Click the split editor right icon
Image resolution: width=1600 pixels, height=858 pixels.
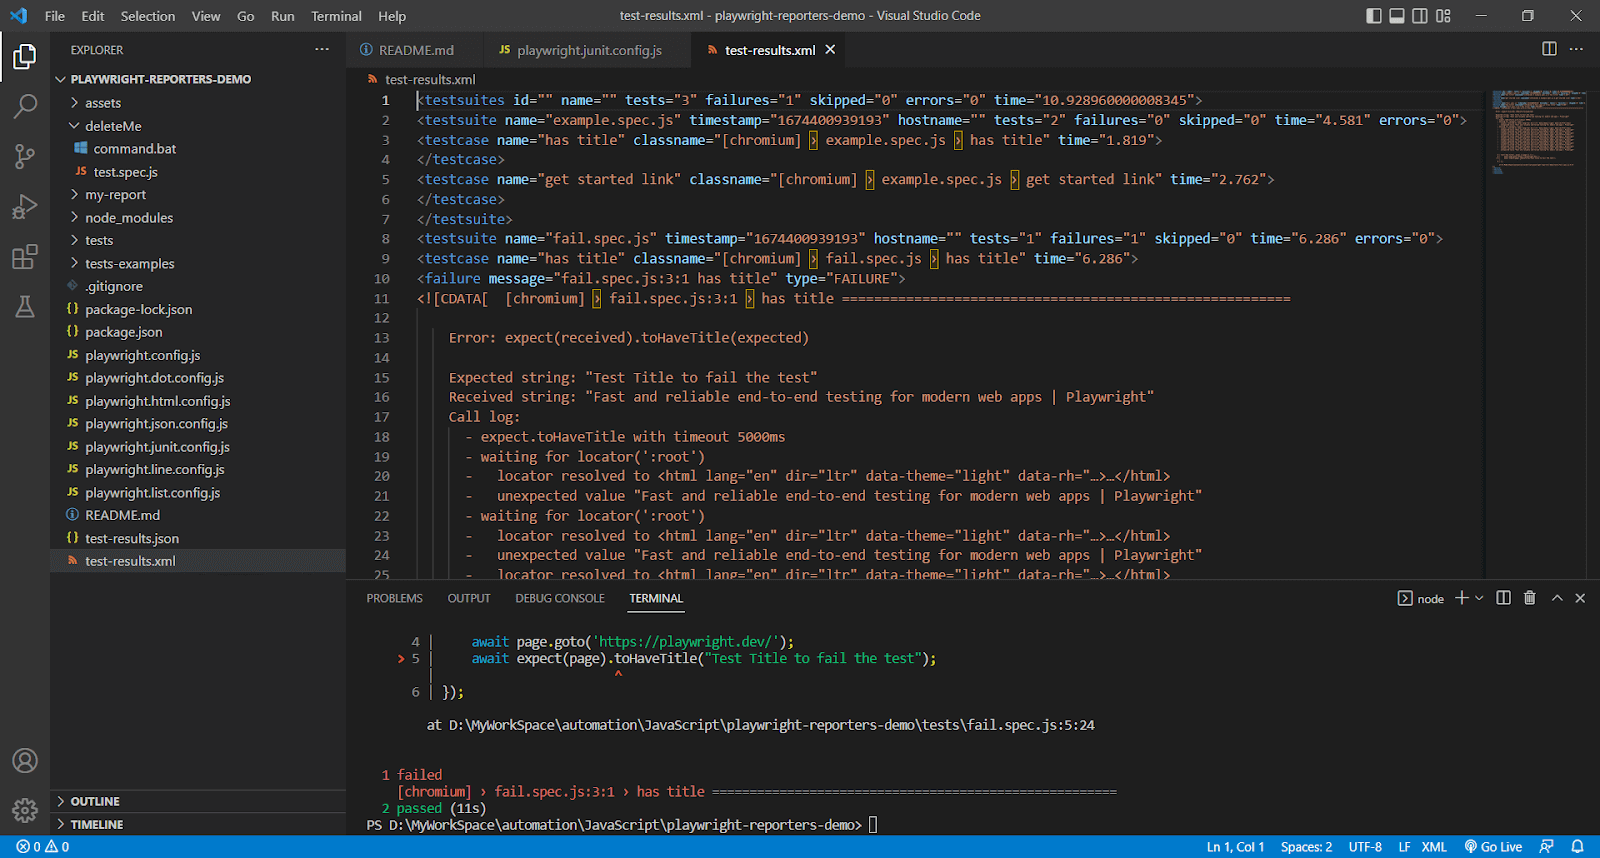point(1549,49)
